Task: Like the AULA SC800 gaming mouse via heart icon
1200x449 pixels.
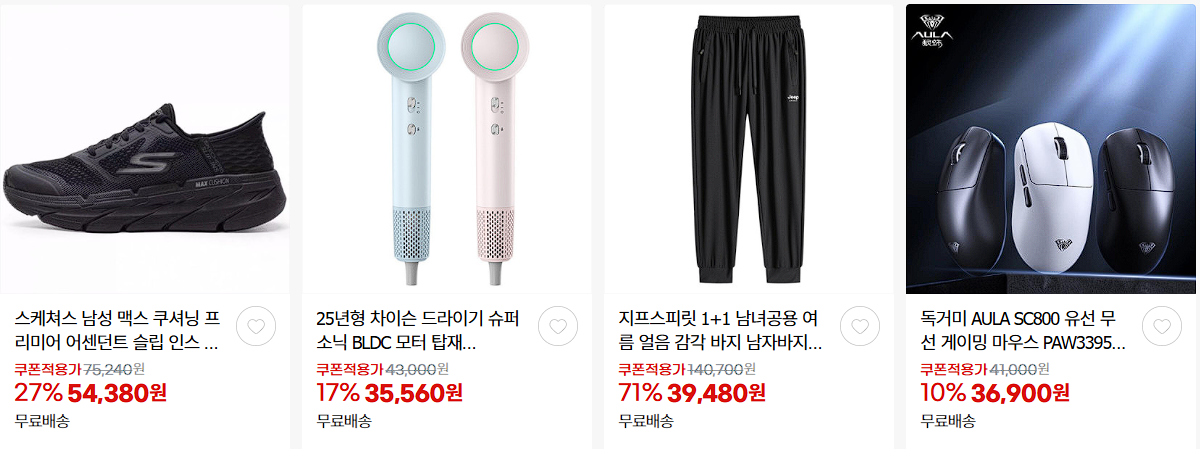Action: (x=1162, y=326)
